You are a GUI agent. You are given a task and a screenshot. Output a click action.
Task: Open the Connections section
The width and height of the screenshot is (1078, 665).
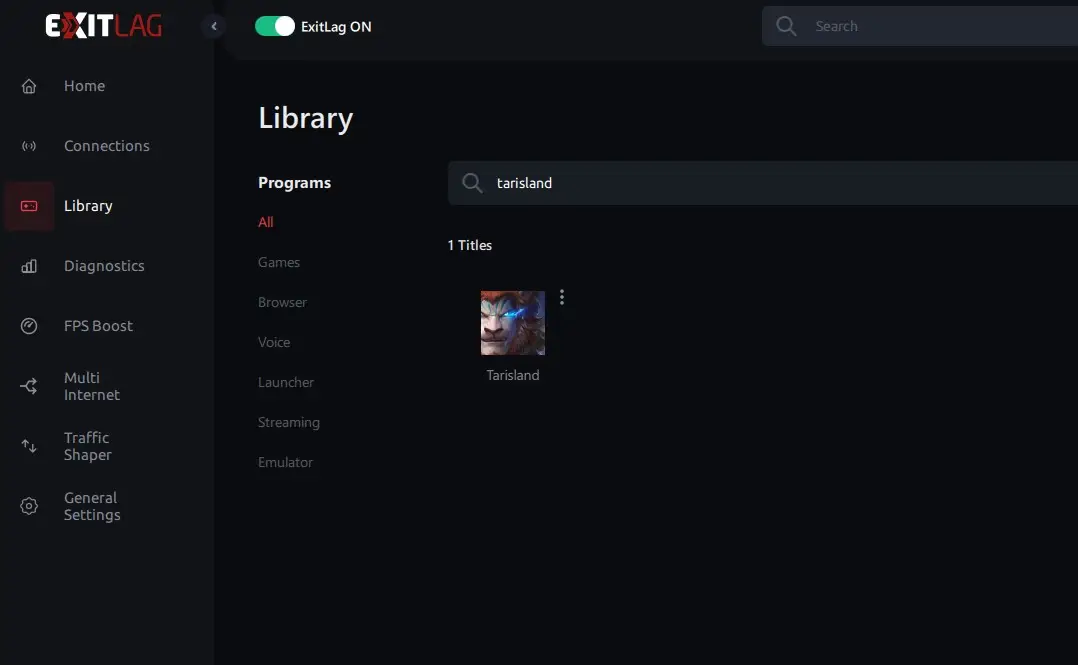pyautogui.click(x=107, y=146)
